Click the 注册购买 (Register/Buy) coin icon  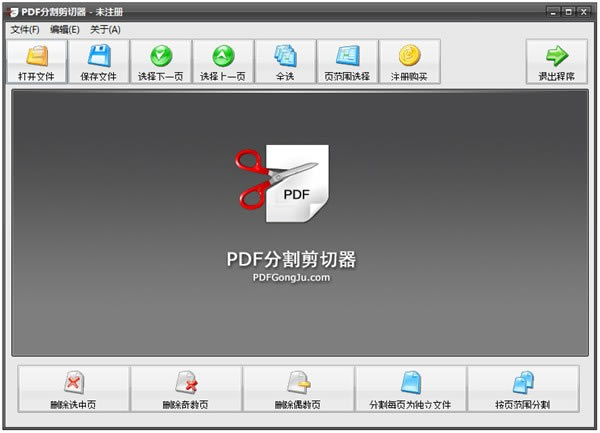(x=409, y=56)
